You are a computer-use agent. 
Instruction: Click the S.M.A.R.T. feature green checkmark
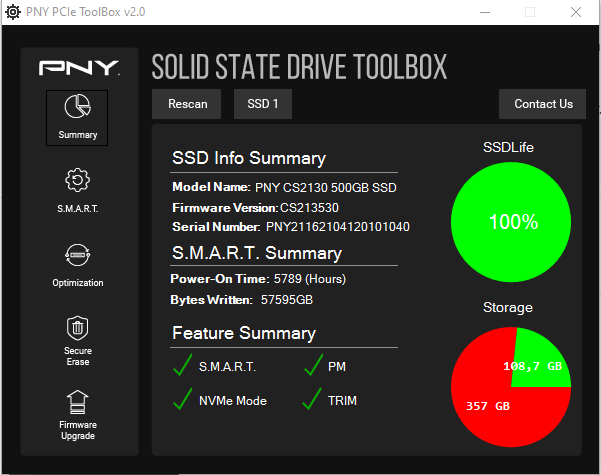183,365
